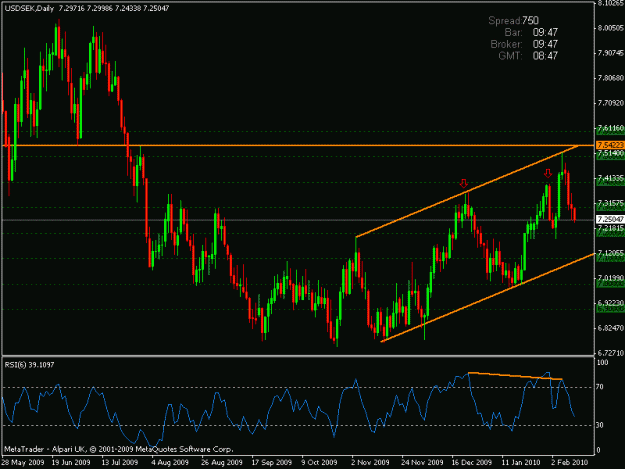Viewport: 625px width, 469px height.
Task: Click the 24 Nov 2009 date label
Action: (422, 463)
